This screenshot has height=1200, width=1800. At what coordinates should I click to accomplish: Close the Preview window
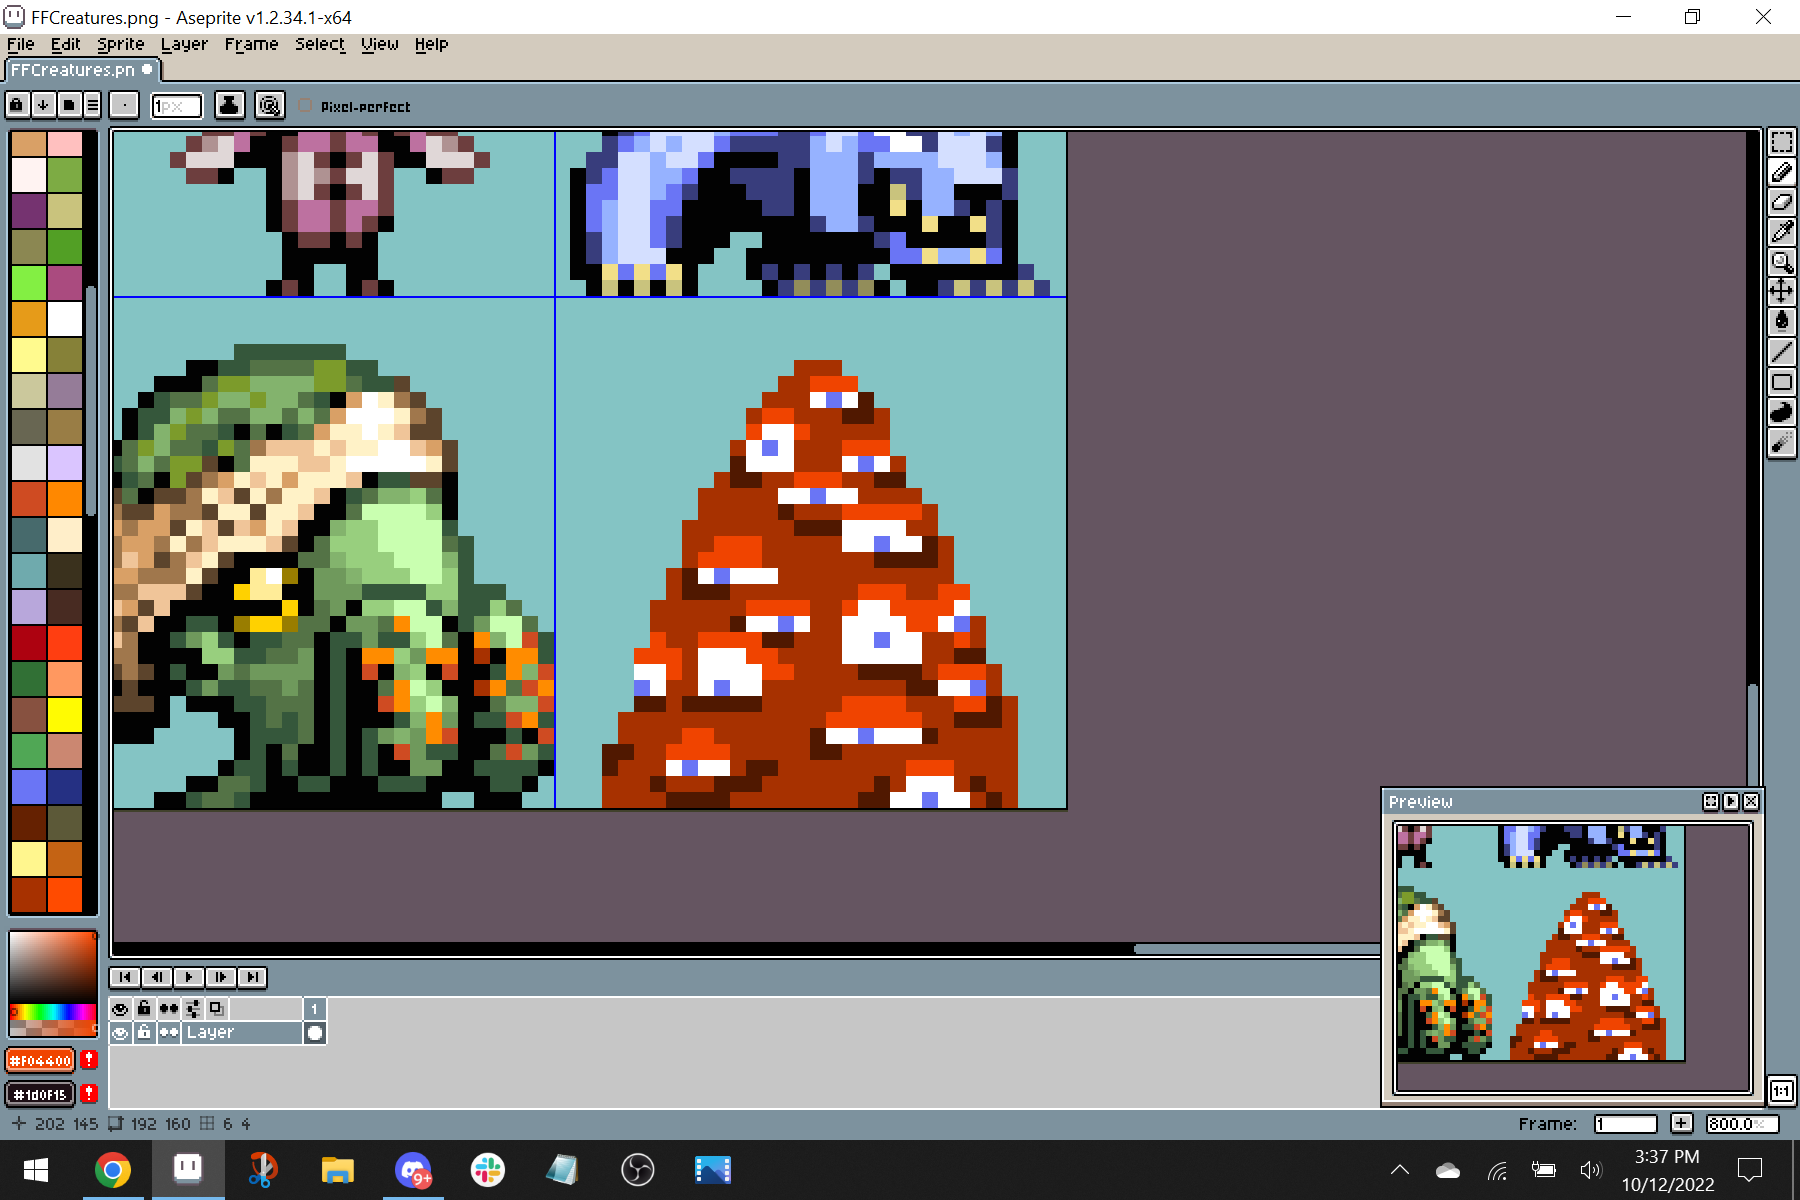click(1750, 801)
